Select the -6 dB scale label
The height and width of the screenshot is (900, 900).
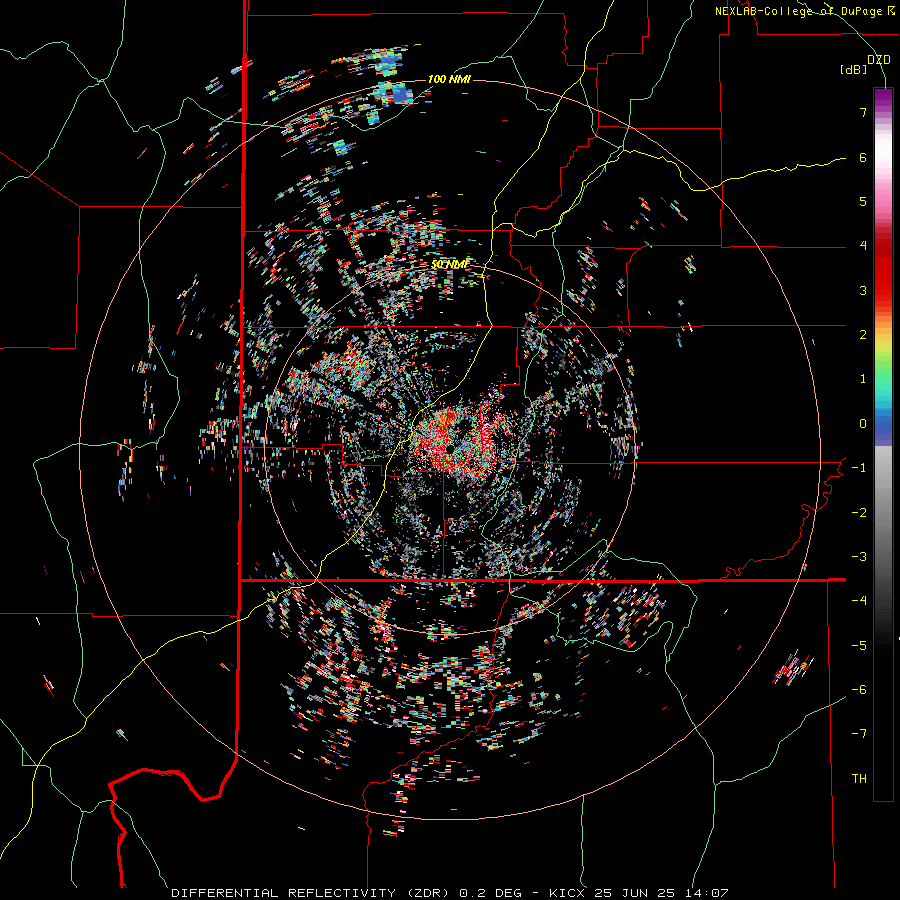coord(859,690)
